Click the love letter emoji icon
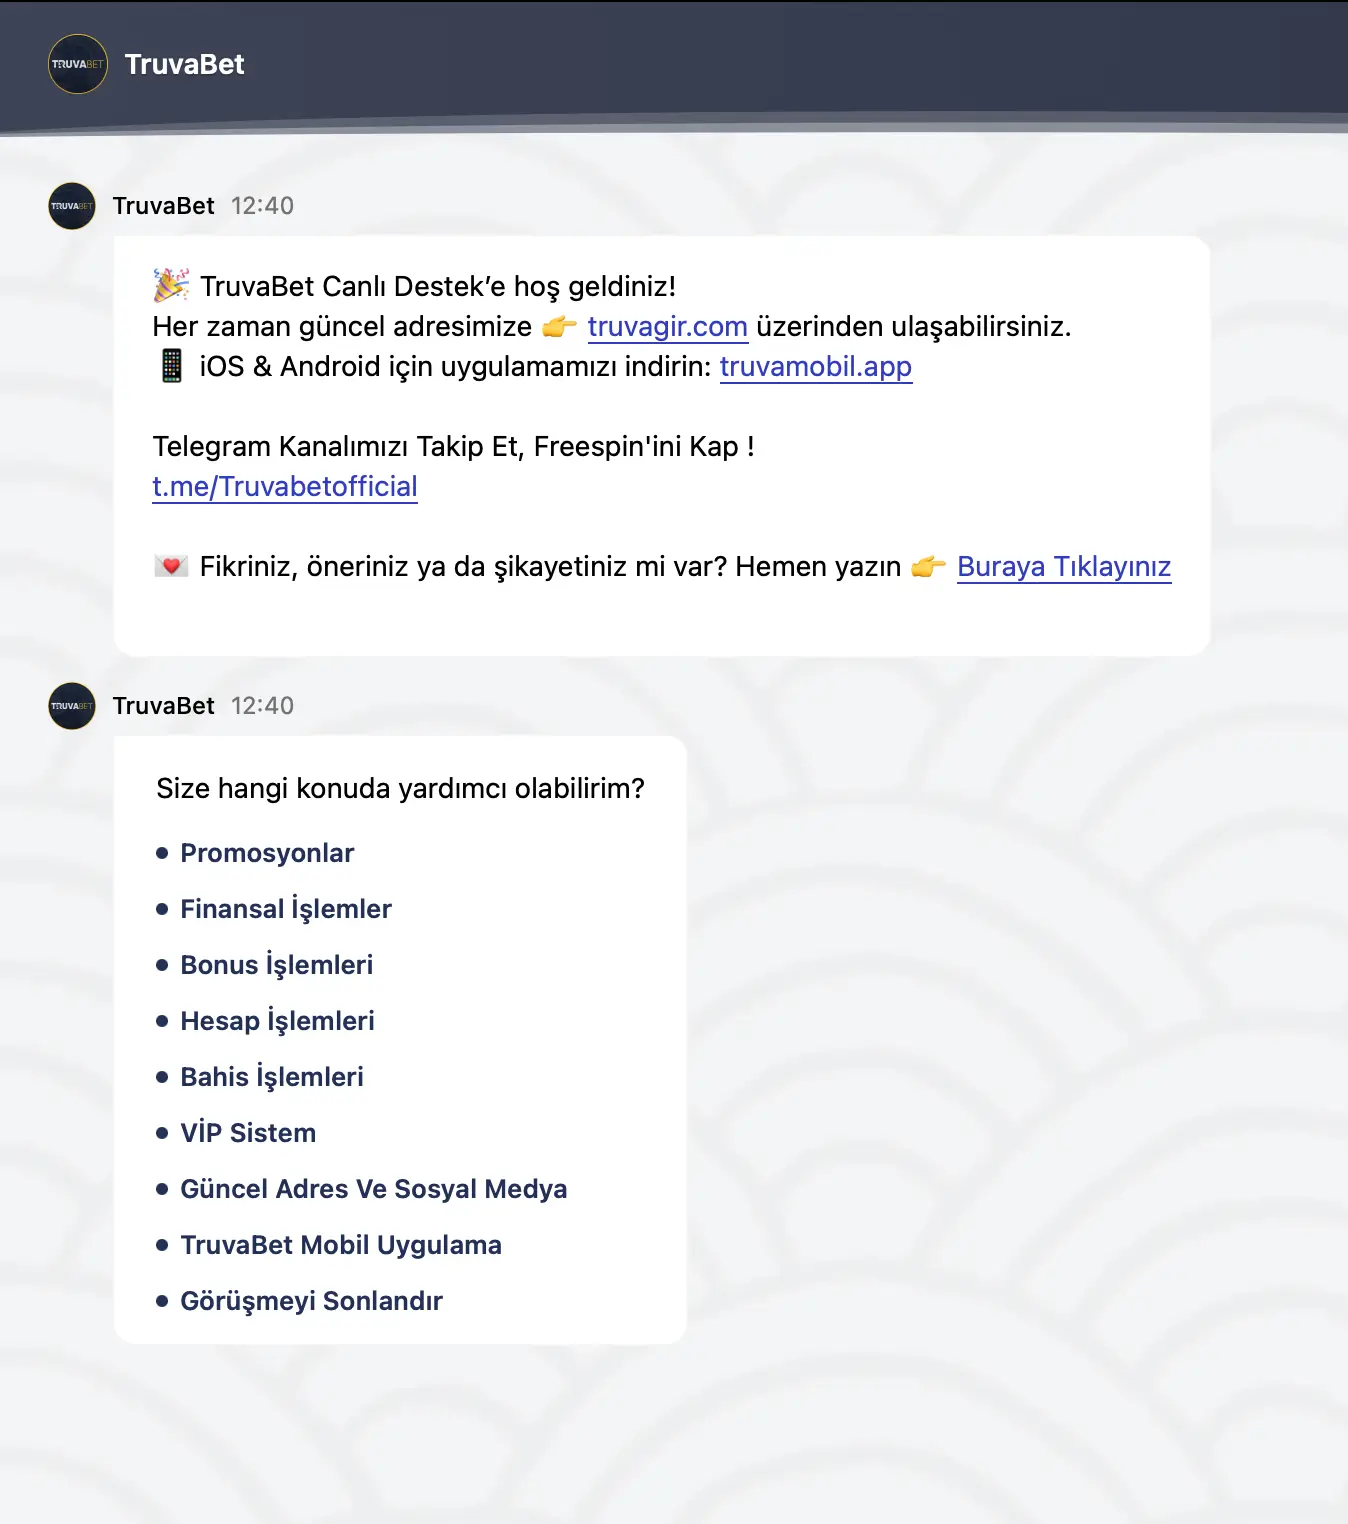 [x=172, y=566]
